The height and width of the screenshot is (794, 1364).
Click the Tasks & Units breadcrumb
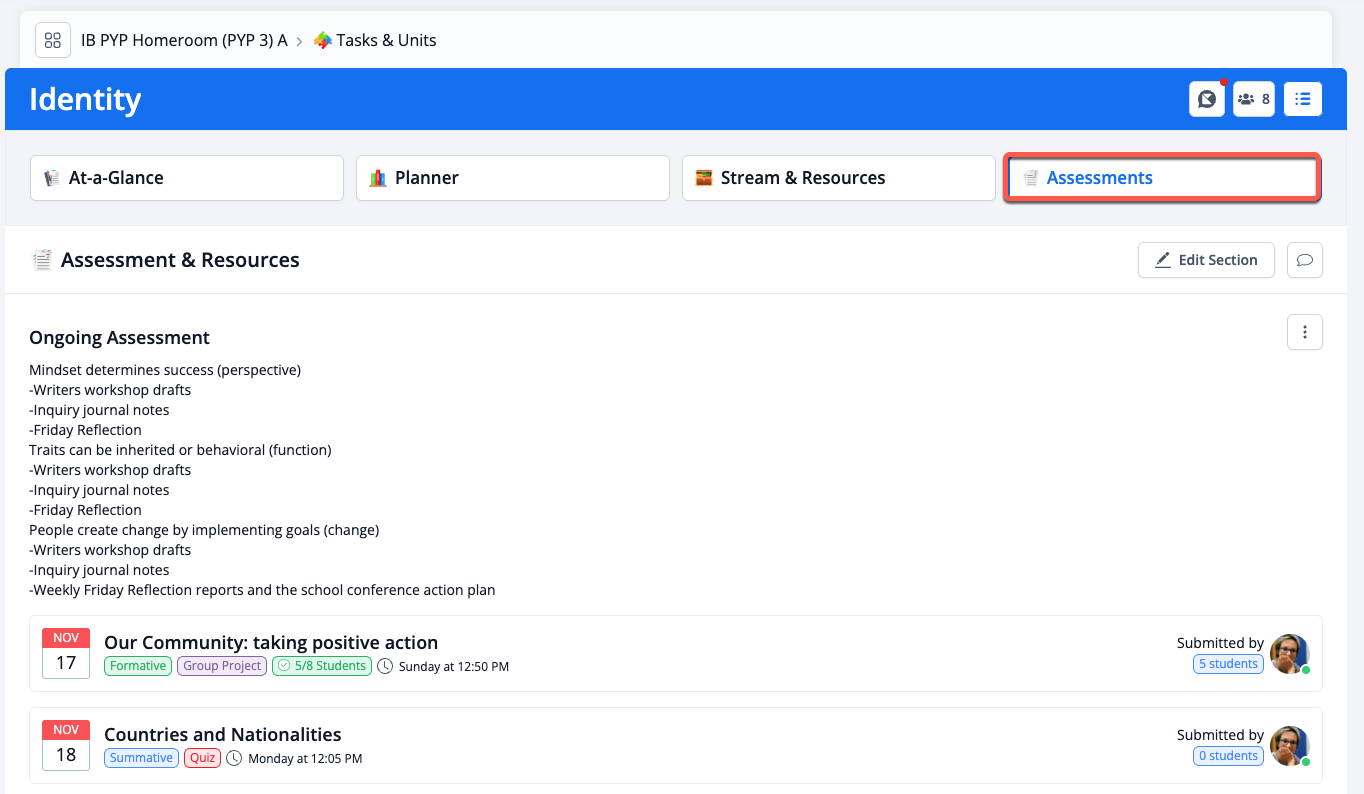386,40
